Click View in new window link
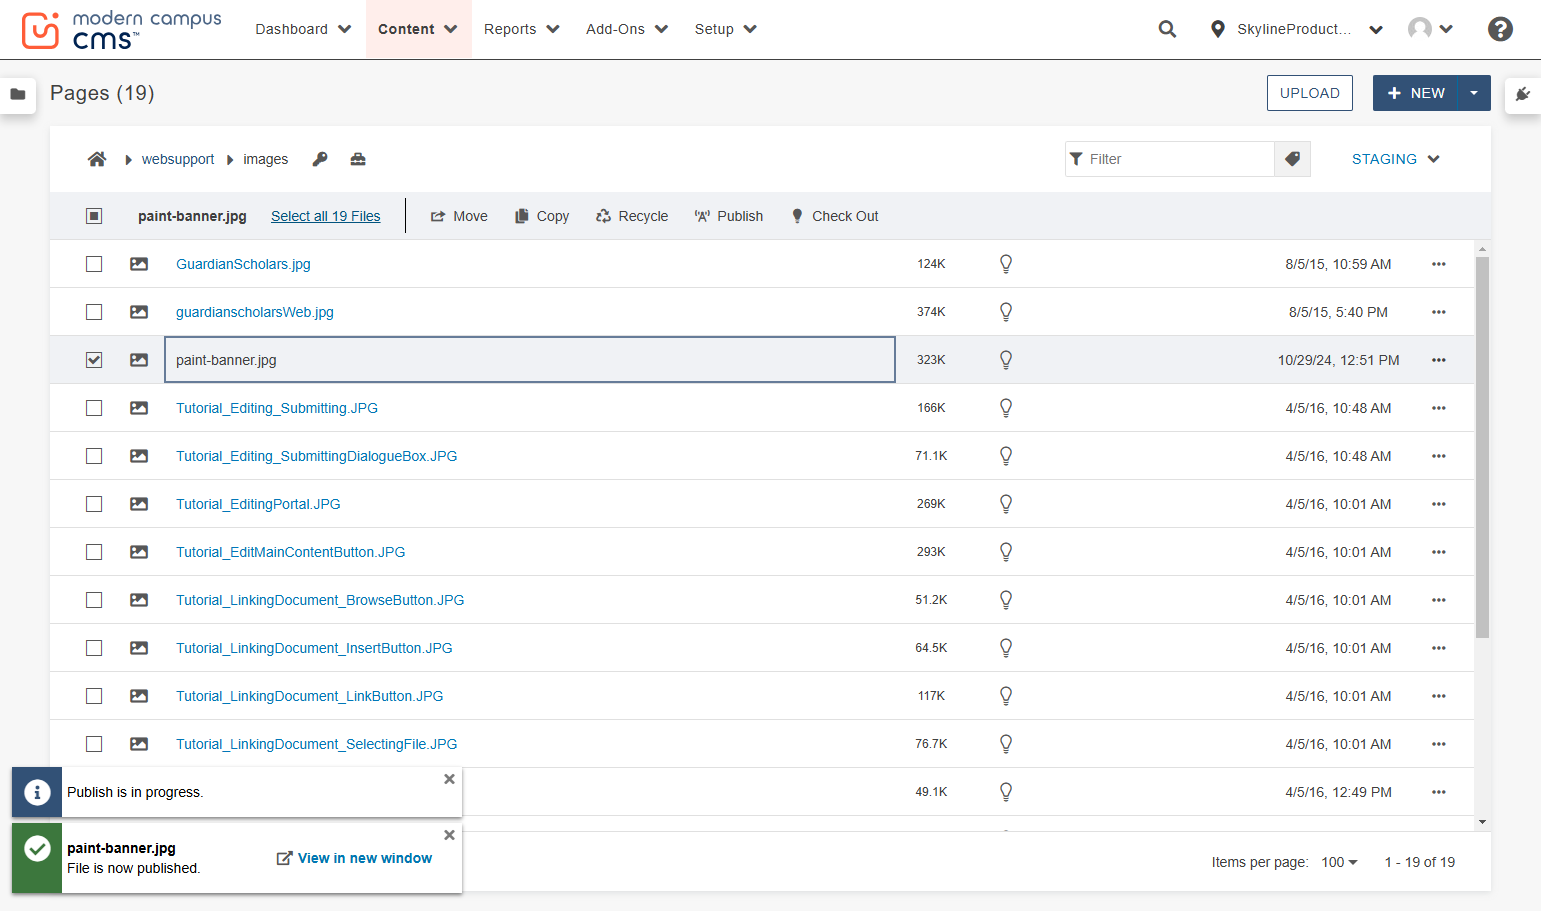 [x=354, y=858]
